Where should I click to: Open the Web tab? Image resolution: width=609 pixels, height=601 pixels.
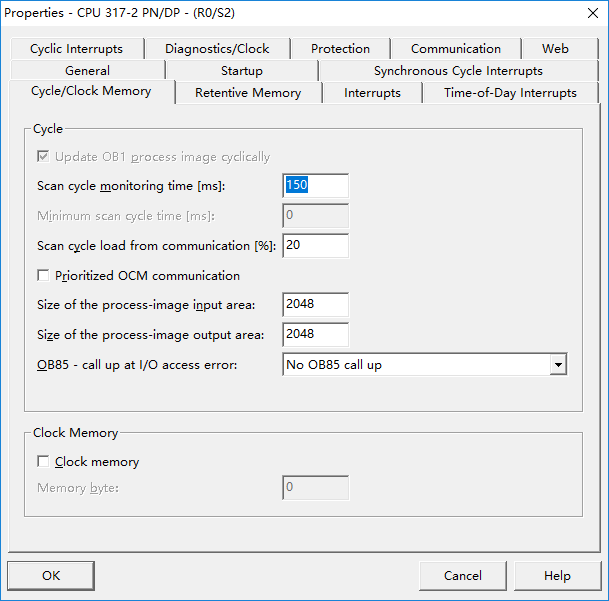(x=555, y=48)
